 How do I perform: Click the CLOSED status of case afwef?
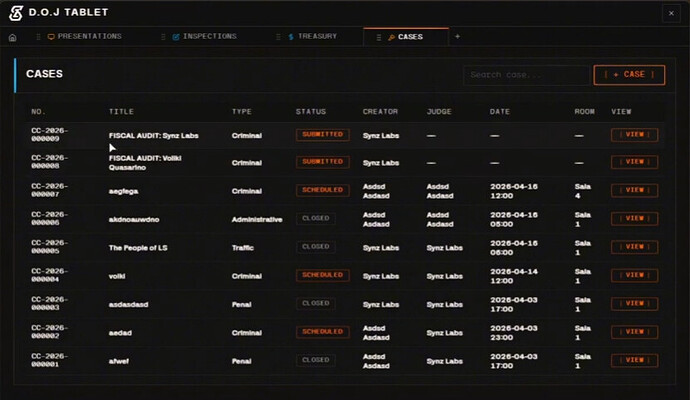(x=316, y=360)
